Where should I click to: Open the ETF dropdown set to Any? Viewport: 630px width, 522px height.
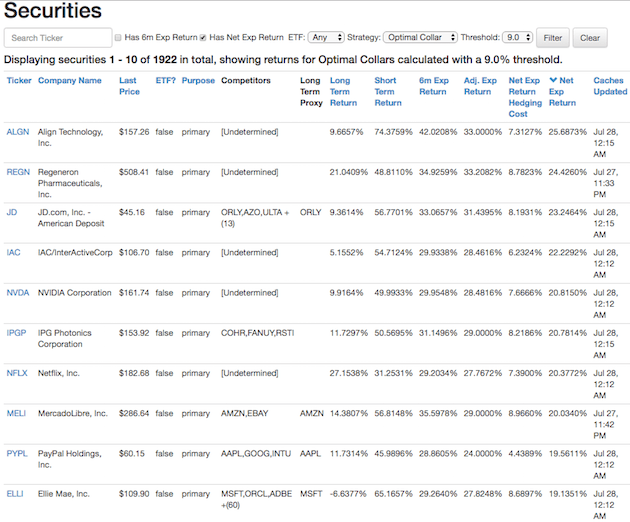326,38
